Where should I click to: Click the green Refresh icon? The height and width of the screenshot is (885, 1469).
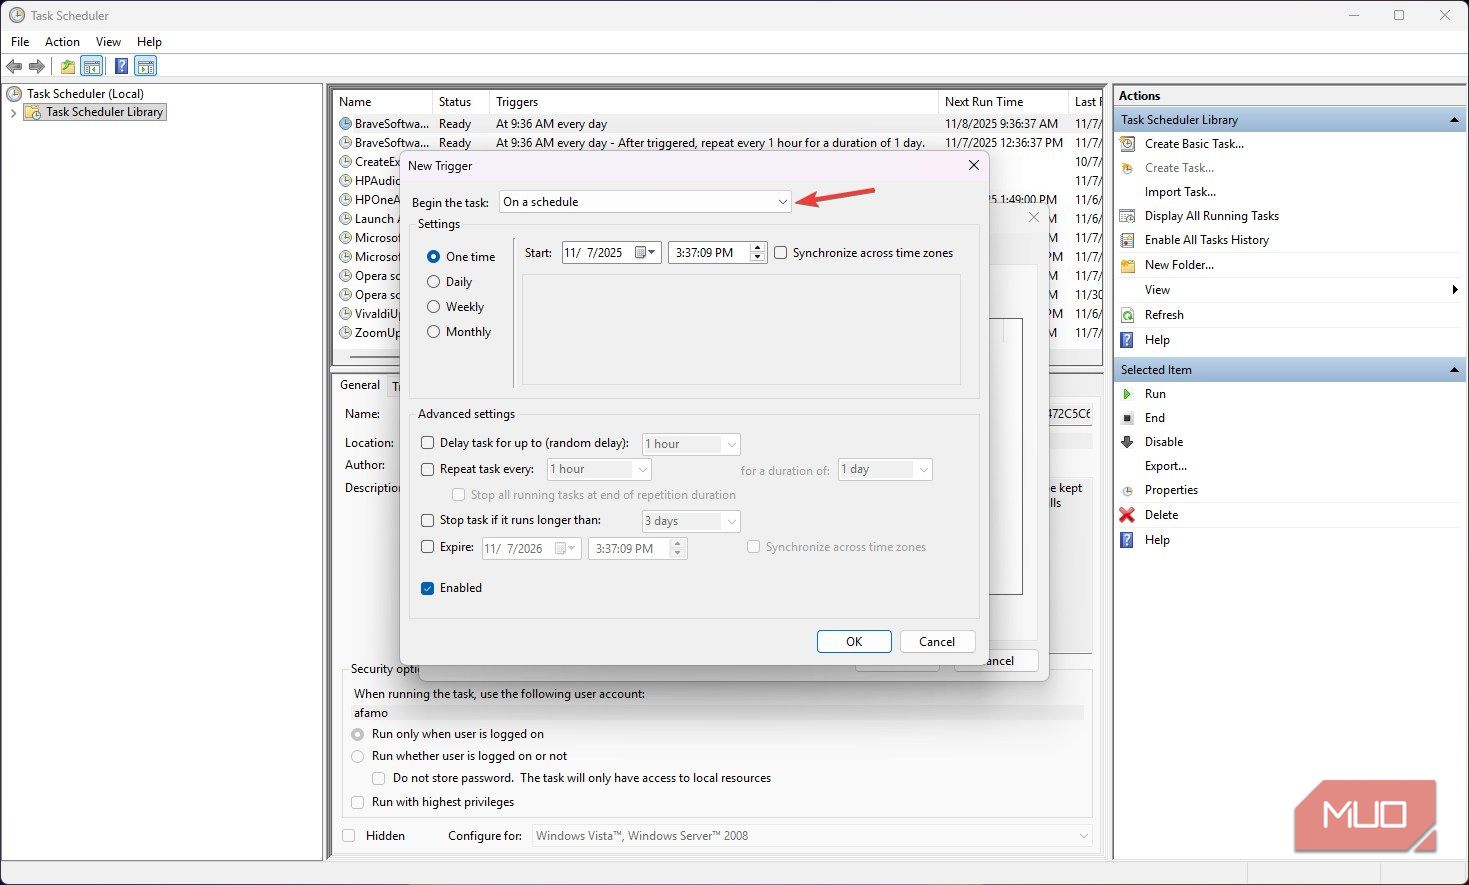[x=1127, y=315]
